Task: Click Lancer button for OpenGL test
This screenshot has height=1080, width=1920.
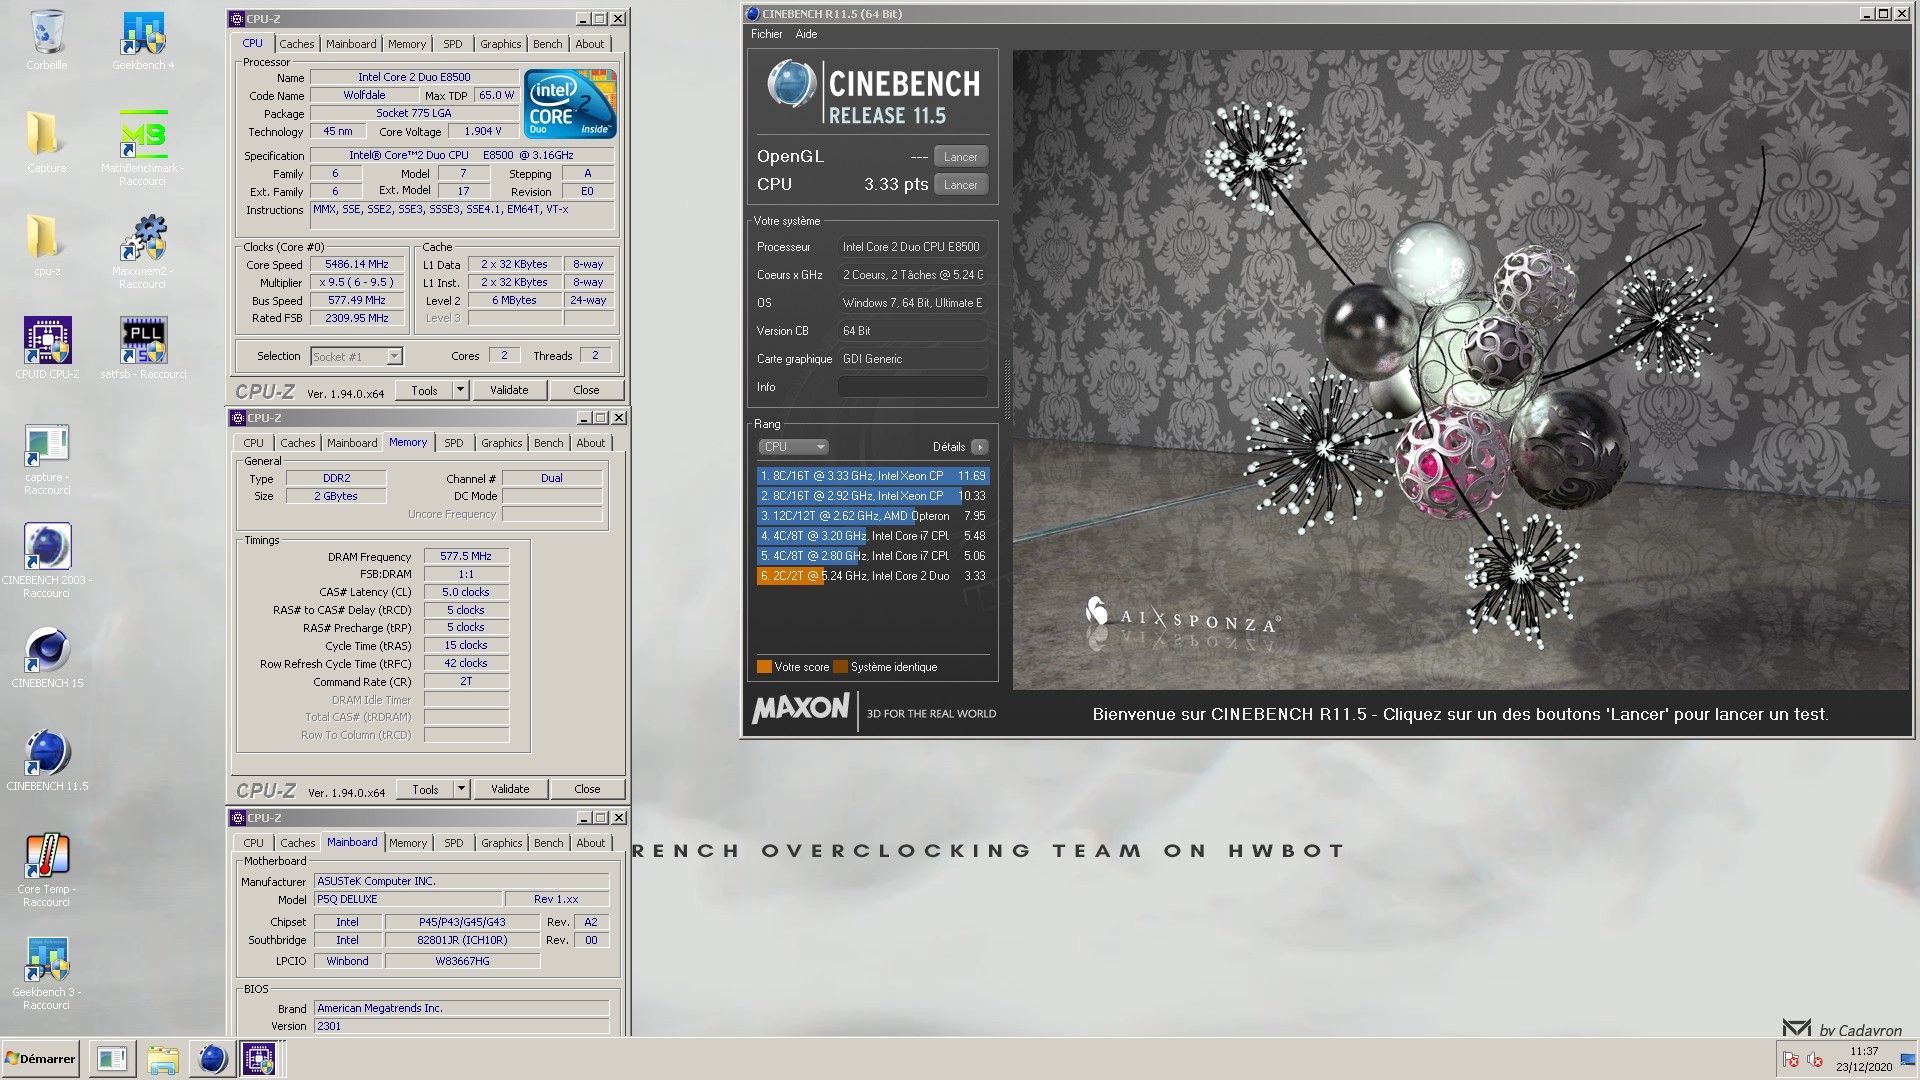Action: [960, 157]
